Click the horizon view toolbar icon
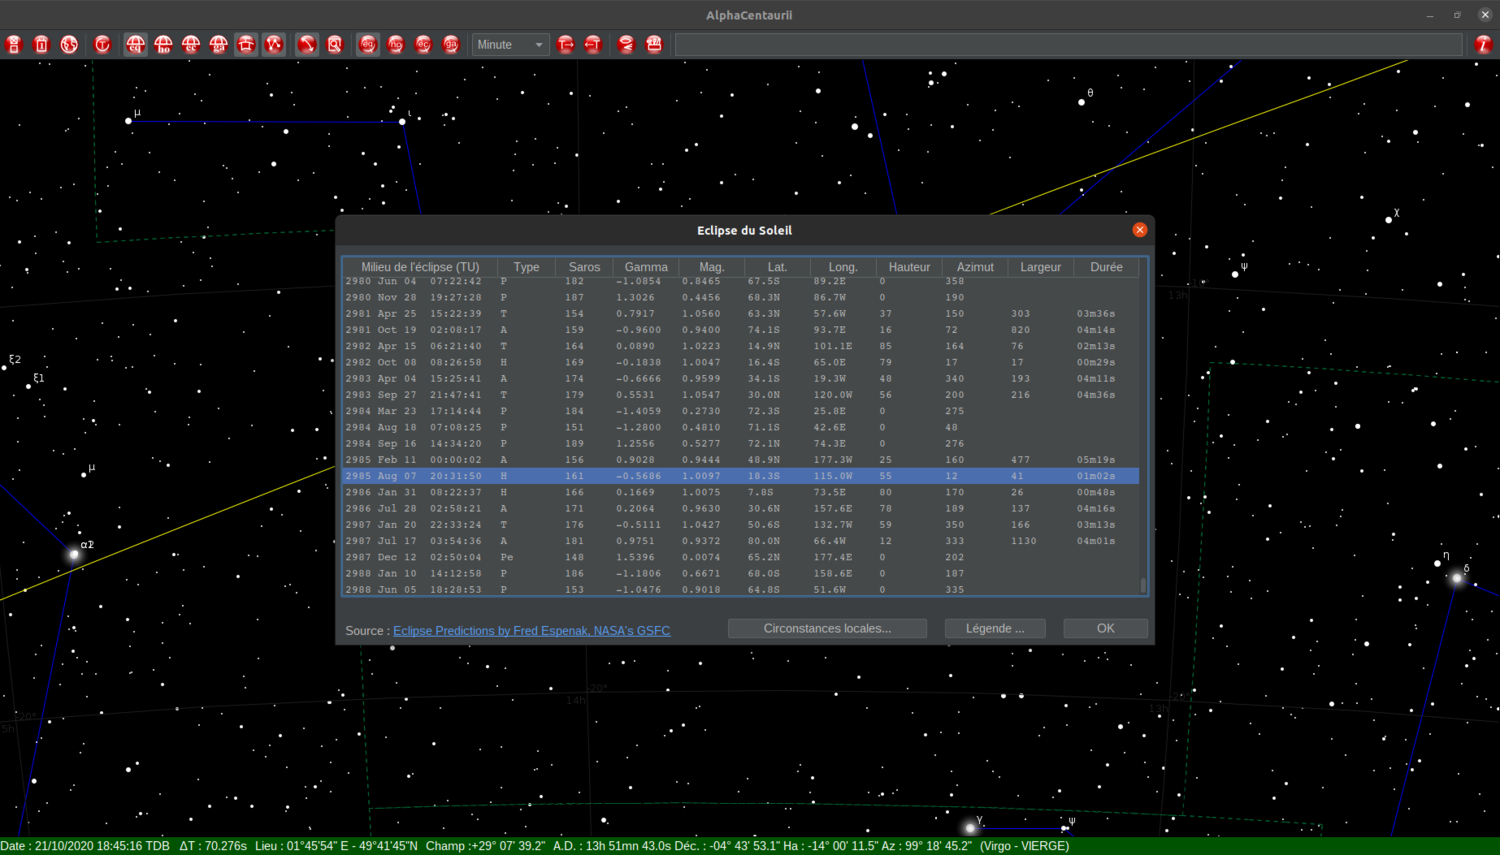Viewport: 1500px width, 855px height. [246, 44]
